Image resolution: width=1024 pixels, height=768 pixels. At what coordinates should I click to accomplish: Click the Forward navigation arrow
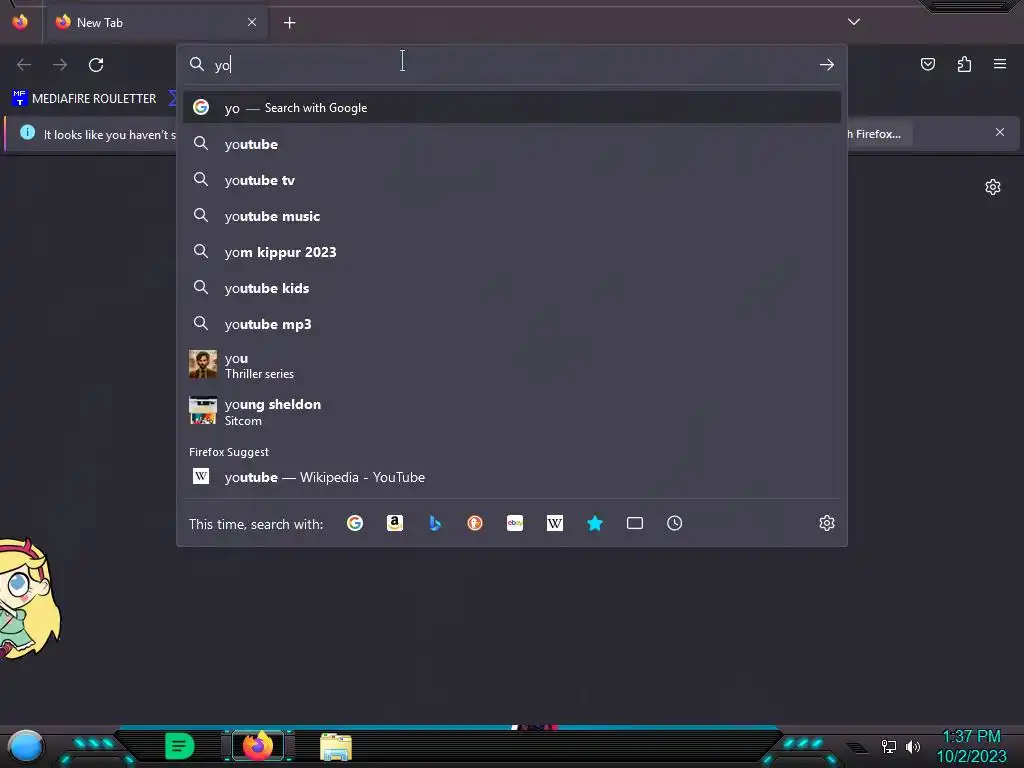60,65
